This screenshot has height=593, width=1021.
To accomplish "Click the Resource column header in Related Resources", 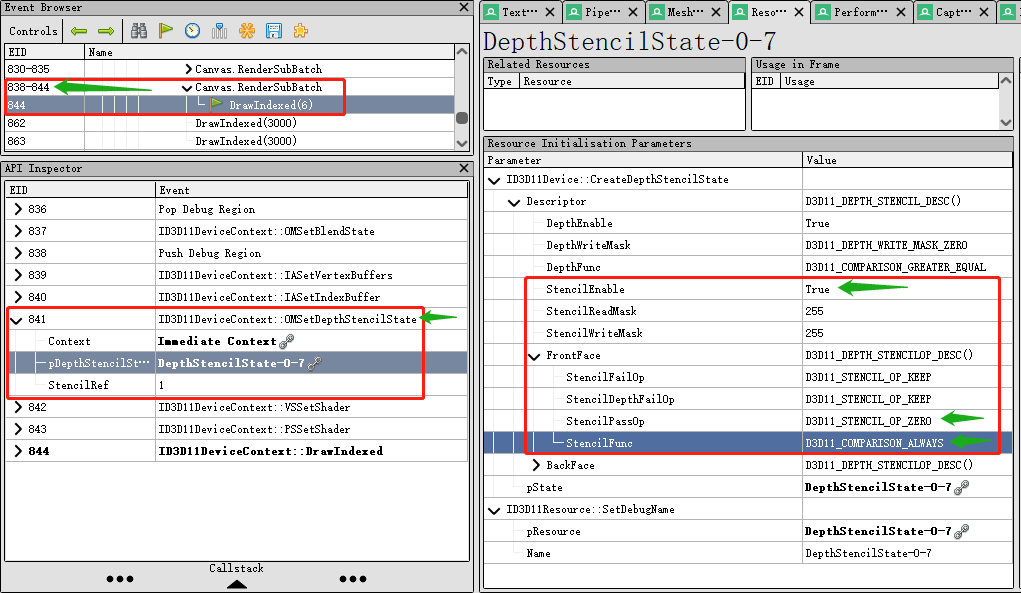I will (x=632, y=81).
